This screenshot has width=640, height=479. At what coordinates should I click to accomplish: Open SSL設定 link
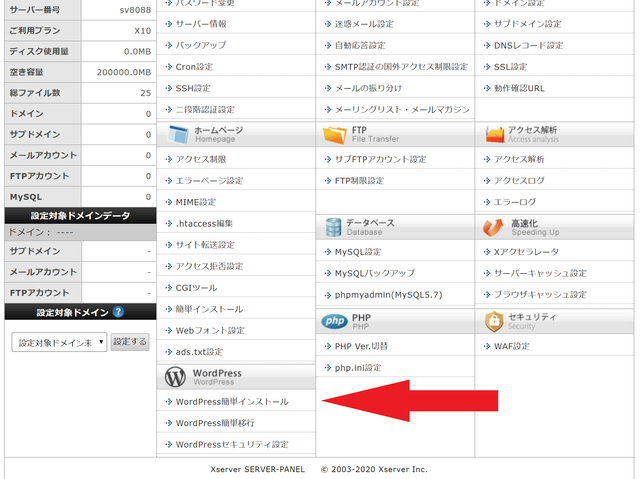tap(510, 67)
